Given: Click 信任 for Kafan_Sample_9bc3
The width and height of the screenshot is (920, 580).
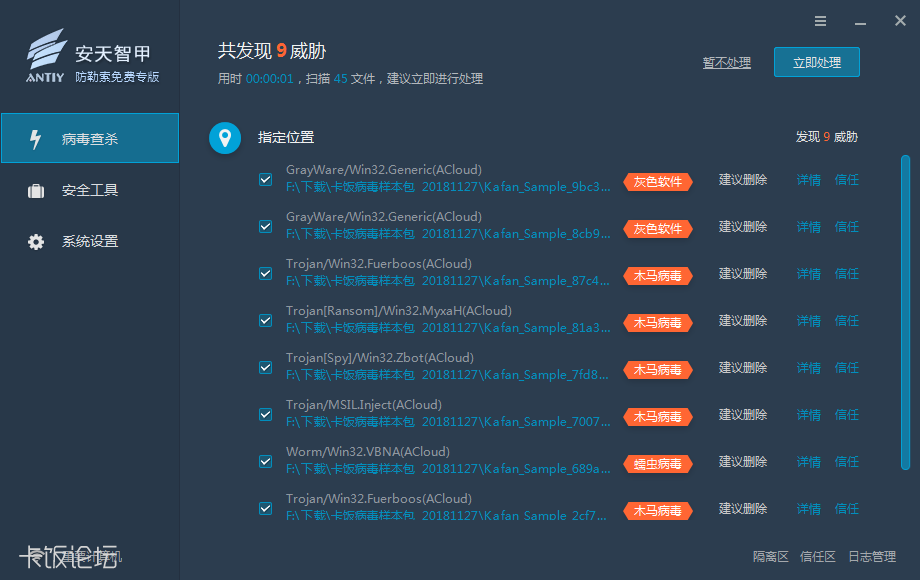Looking at the screenshot, I should (847, 180).
